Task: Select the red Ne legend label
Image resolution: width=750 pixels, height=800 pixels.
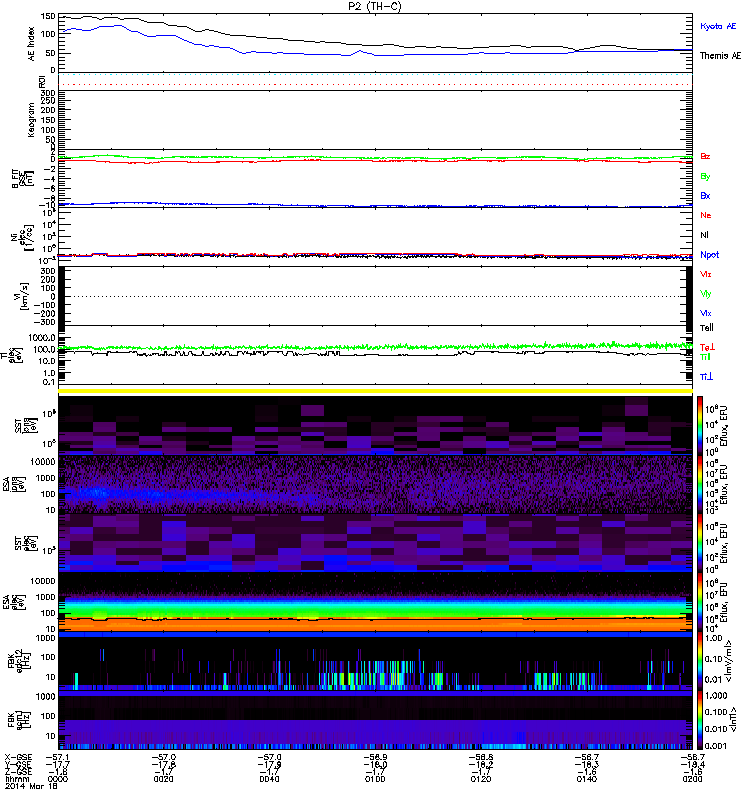Action: 706,215
